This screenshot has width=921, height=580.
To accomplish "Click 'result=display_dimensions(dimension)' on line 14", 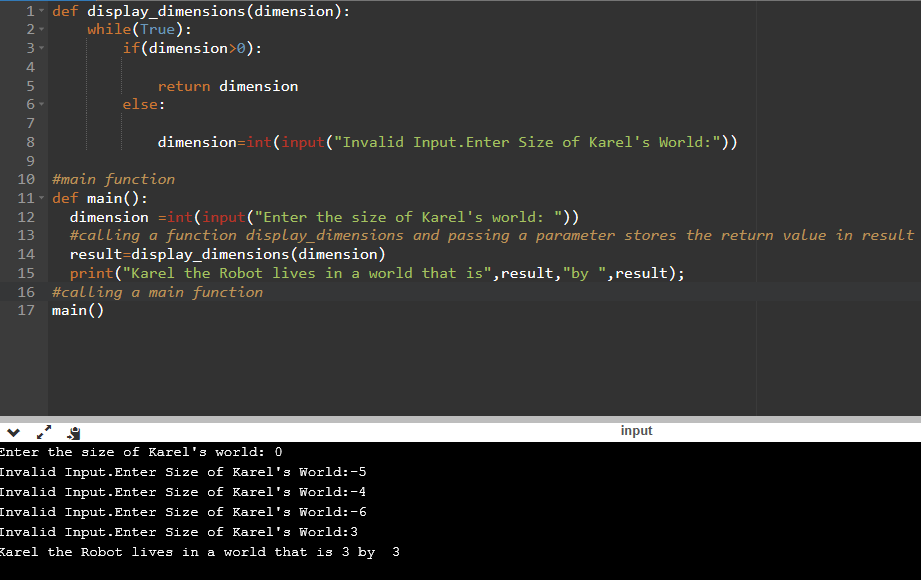I will click(227, 254).
